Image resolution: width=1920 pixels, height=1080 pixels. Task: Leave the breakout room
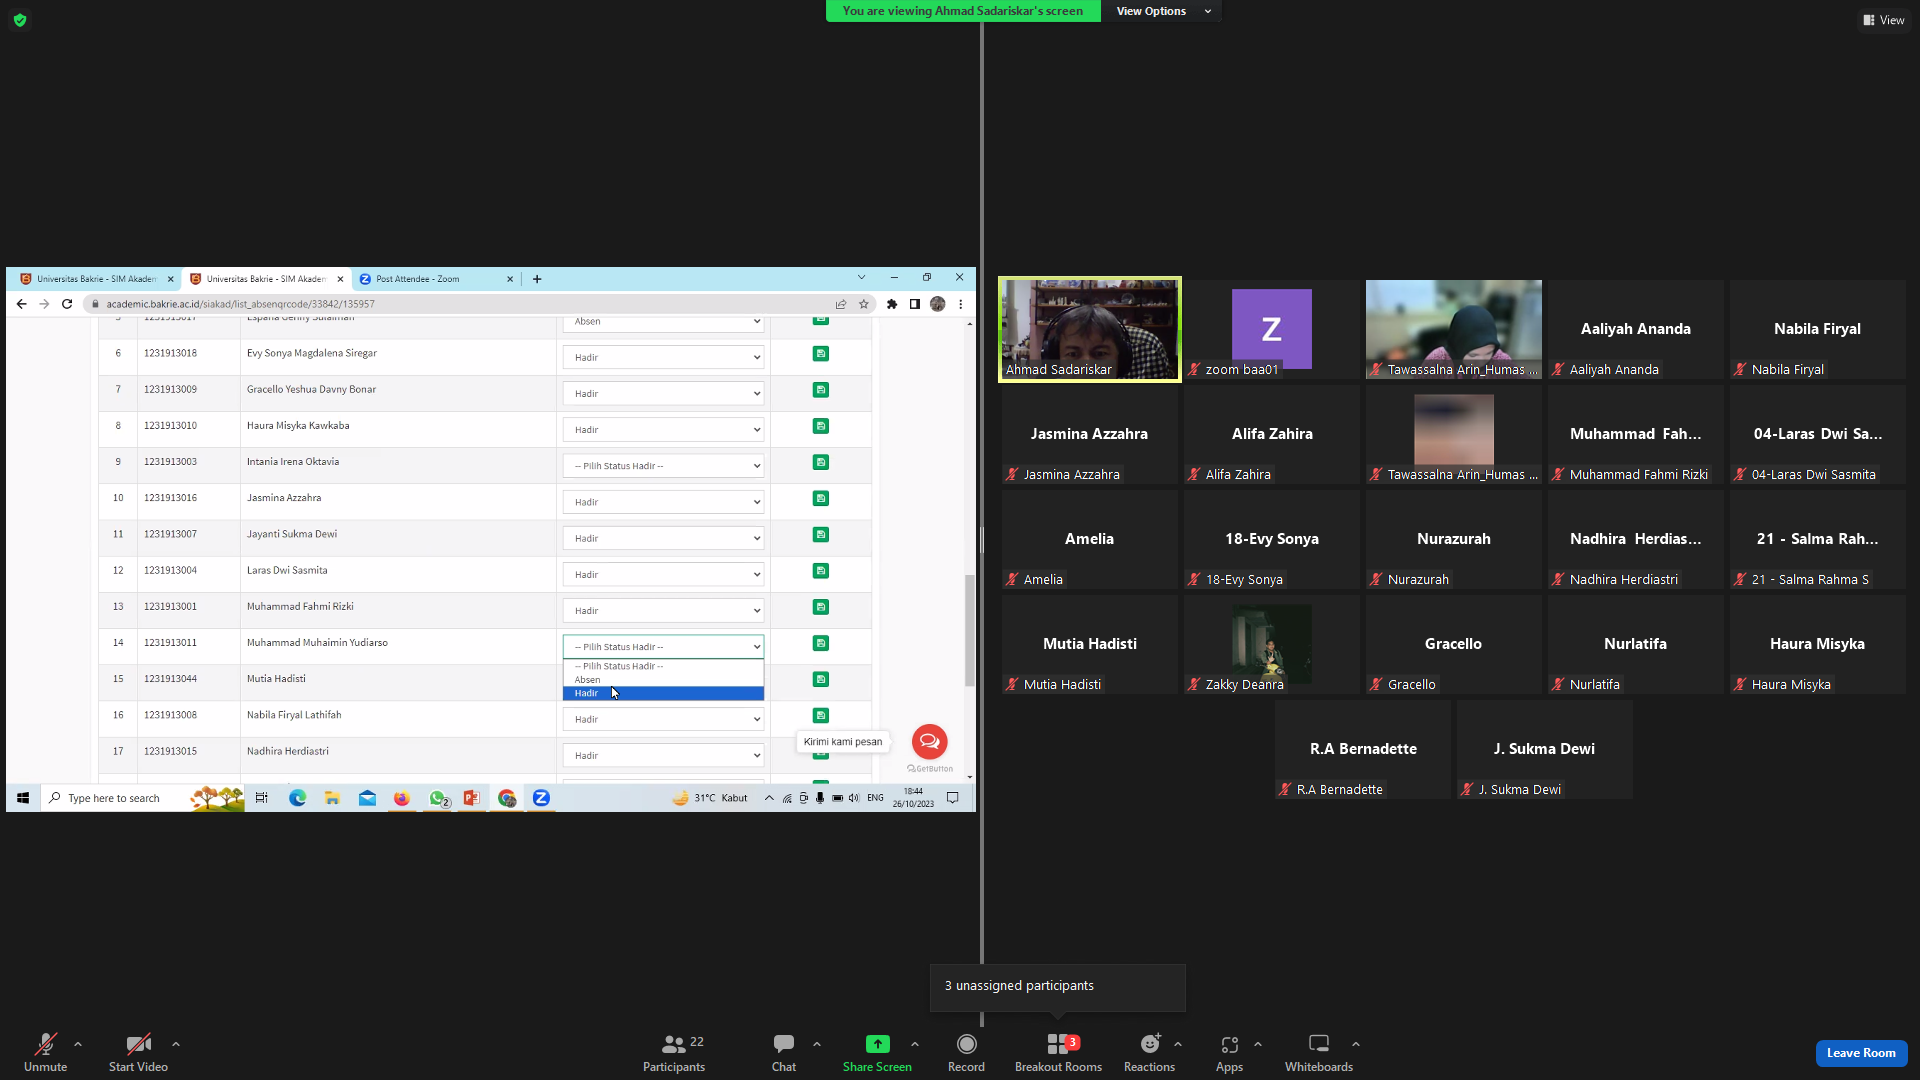(1861, 1053)
